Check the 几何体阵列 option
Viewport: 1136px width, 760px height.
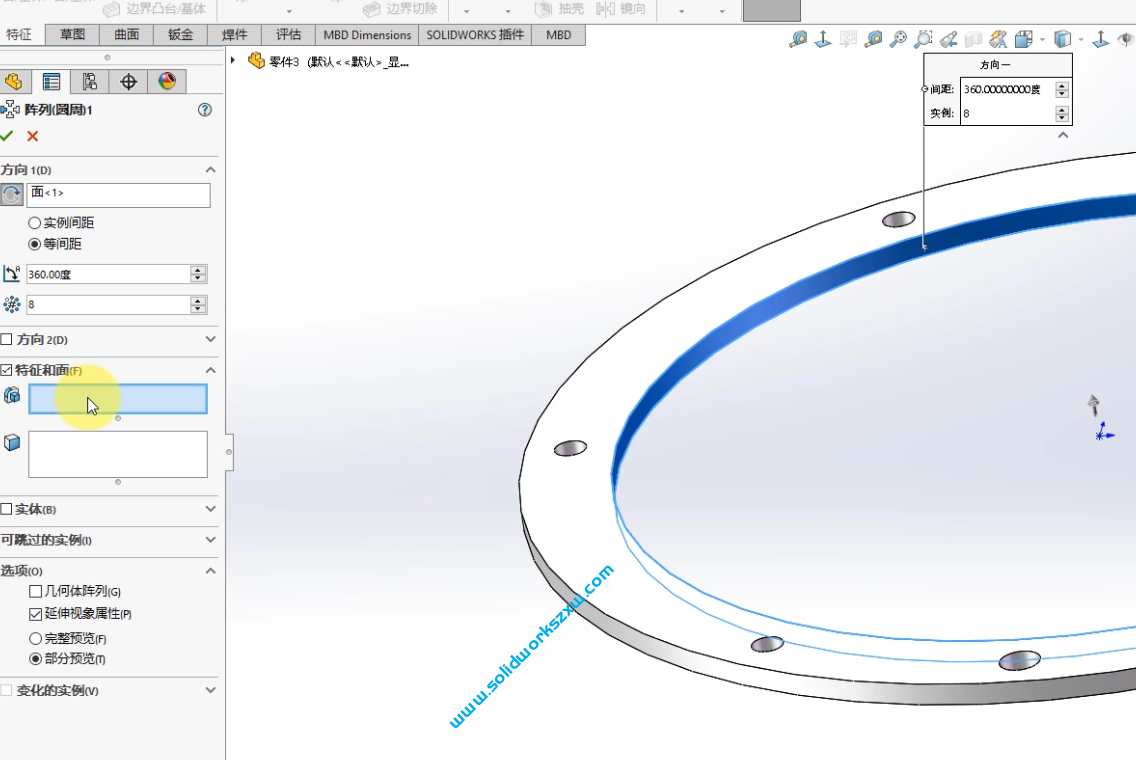tap(36, 592)
